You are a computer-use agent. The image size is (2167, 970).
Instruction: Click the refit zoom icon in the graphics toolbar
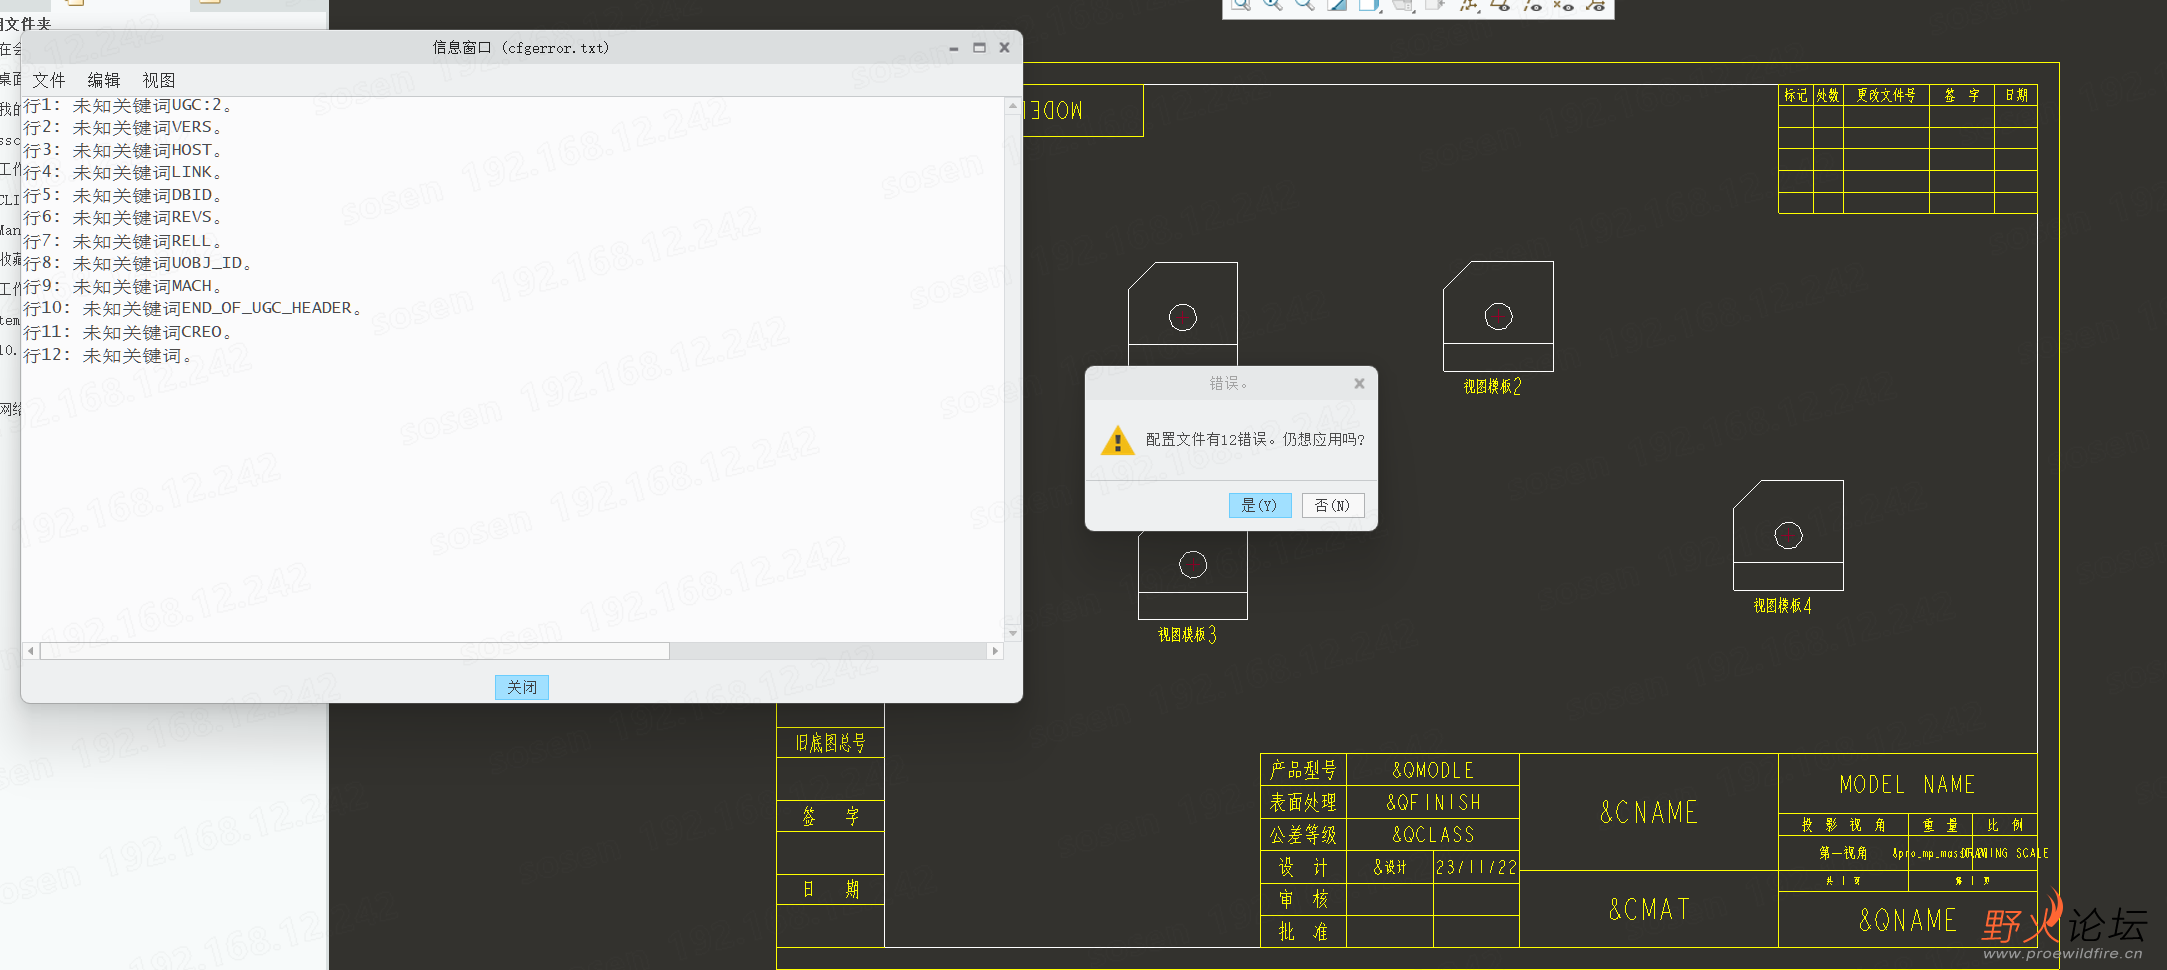(1241, 4)
